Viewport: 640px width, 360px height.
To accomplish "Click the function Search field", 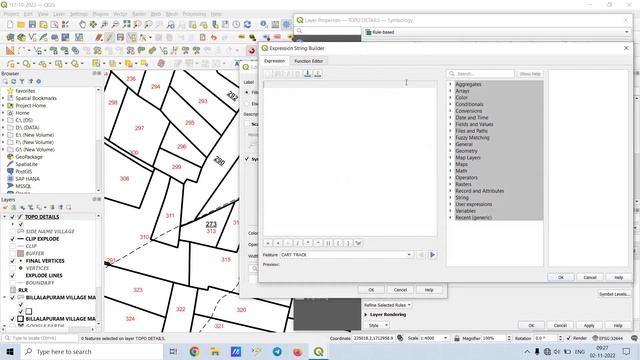I will (x=481, y=74).
